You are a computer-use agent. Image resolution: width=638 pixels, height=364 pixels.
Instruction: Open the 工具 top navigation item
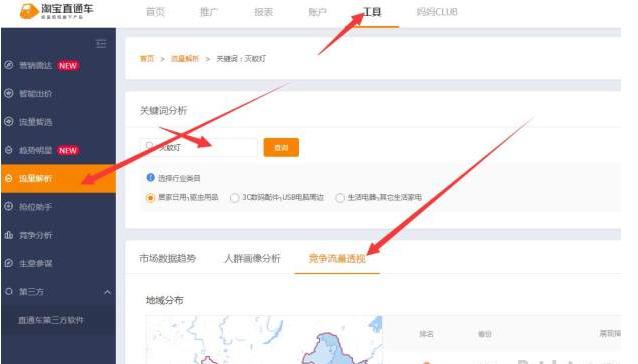point(372,12)
